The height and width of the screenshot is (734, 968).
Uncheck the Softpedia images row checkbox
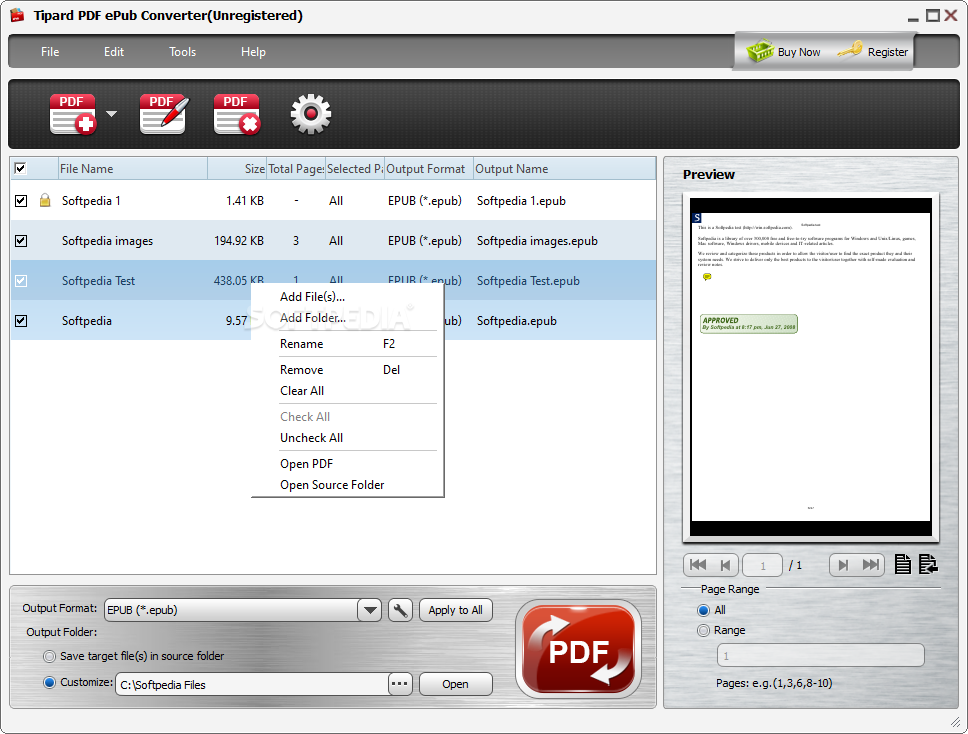(21, 241)
